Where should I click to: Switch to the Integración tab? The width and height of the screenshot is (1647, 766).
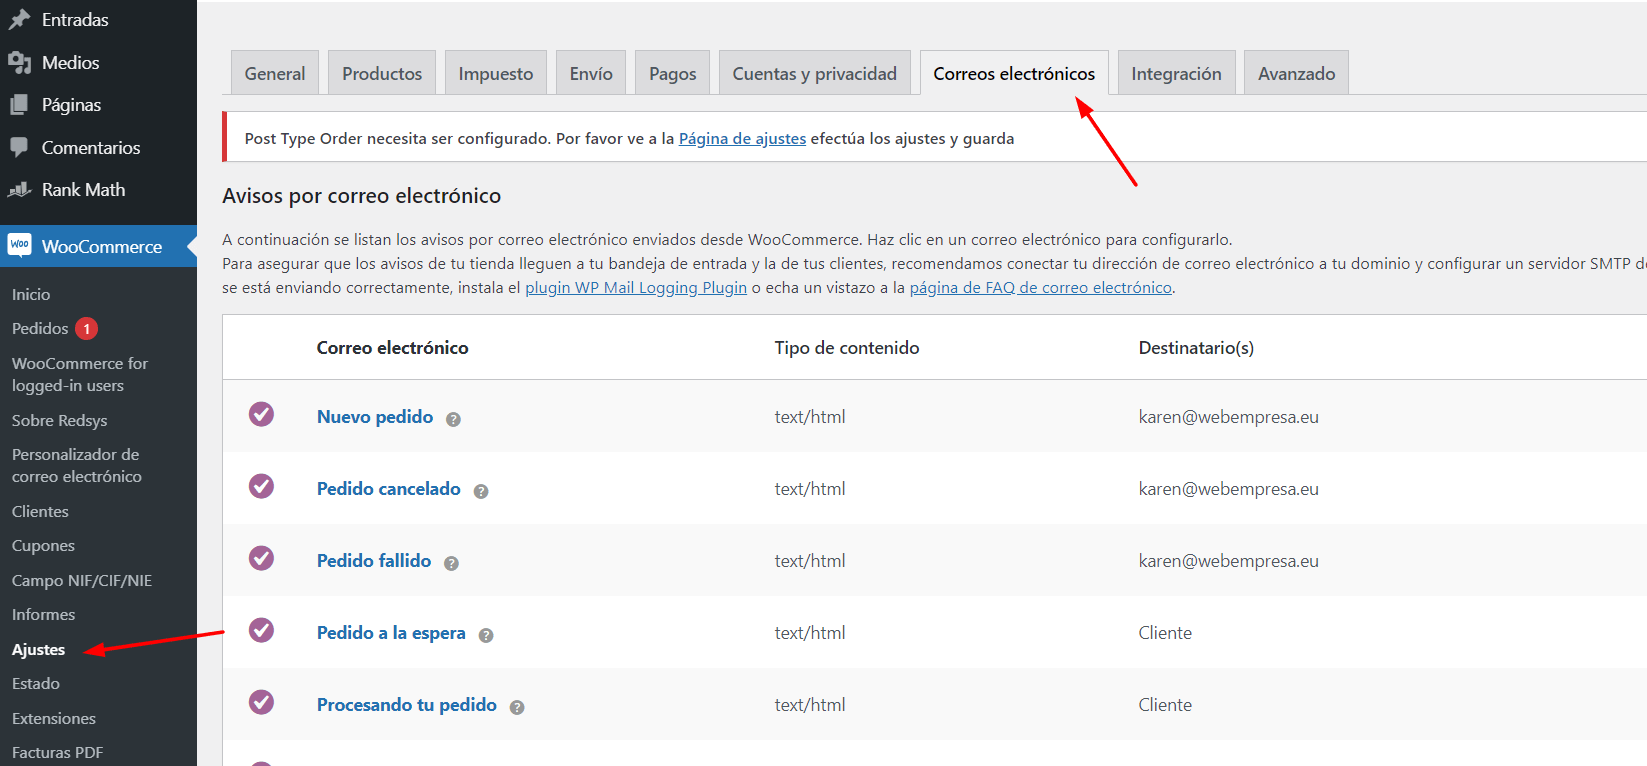(1176, 73)
